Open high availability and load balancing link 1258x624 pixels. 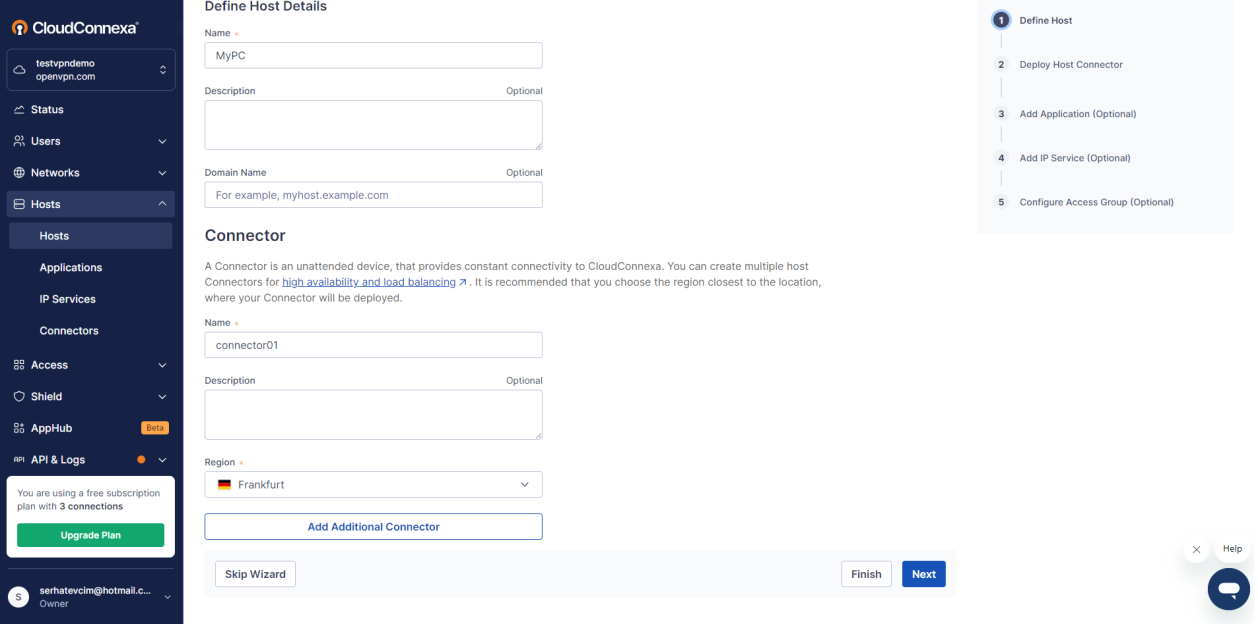pos(368,283)
